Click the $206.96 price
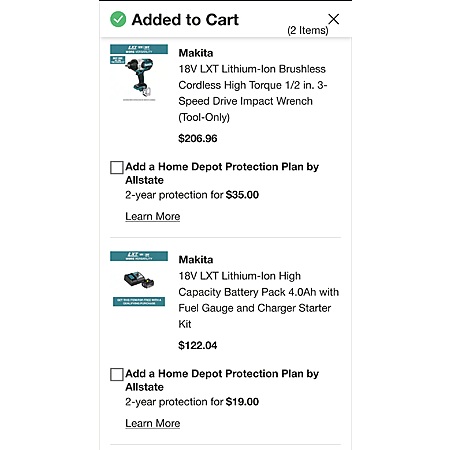This screenshot has height=450, width=450. pos(198,138)
